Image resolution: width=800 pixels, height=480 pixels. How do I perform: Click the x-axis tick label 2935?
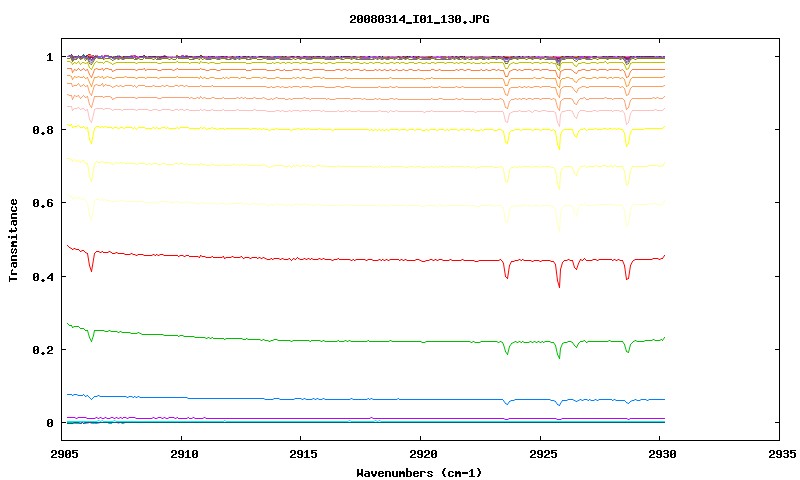pyautogui.click(x=782, y=454)
